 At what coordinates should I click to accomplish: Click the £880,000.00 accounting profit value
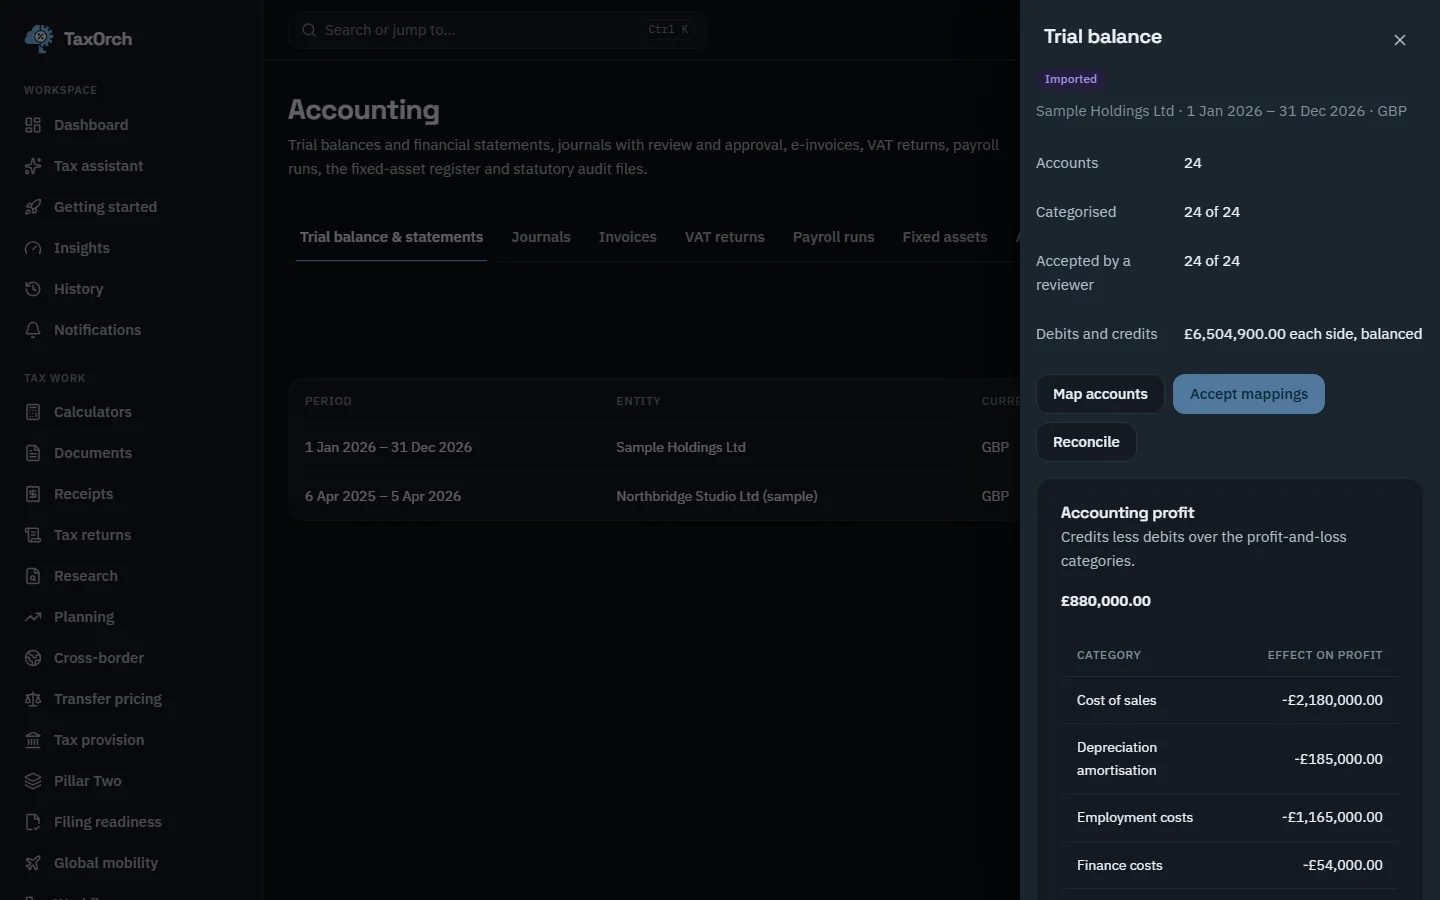pyautogui.click(x=1106, y=601)
